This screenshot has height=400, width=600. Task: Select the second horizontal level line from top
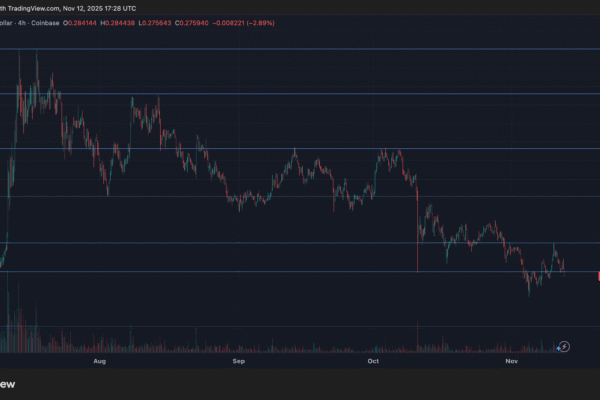coord(300,94)
